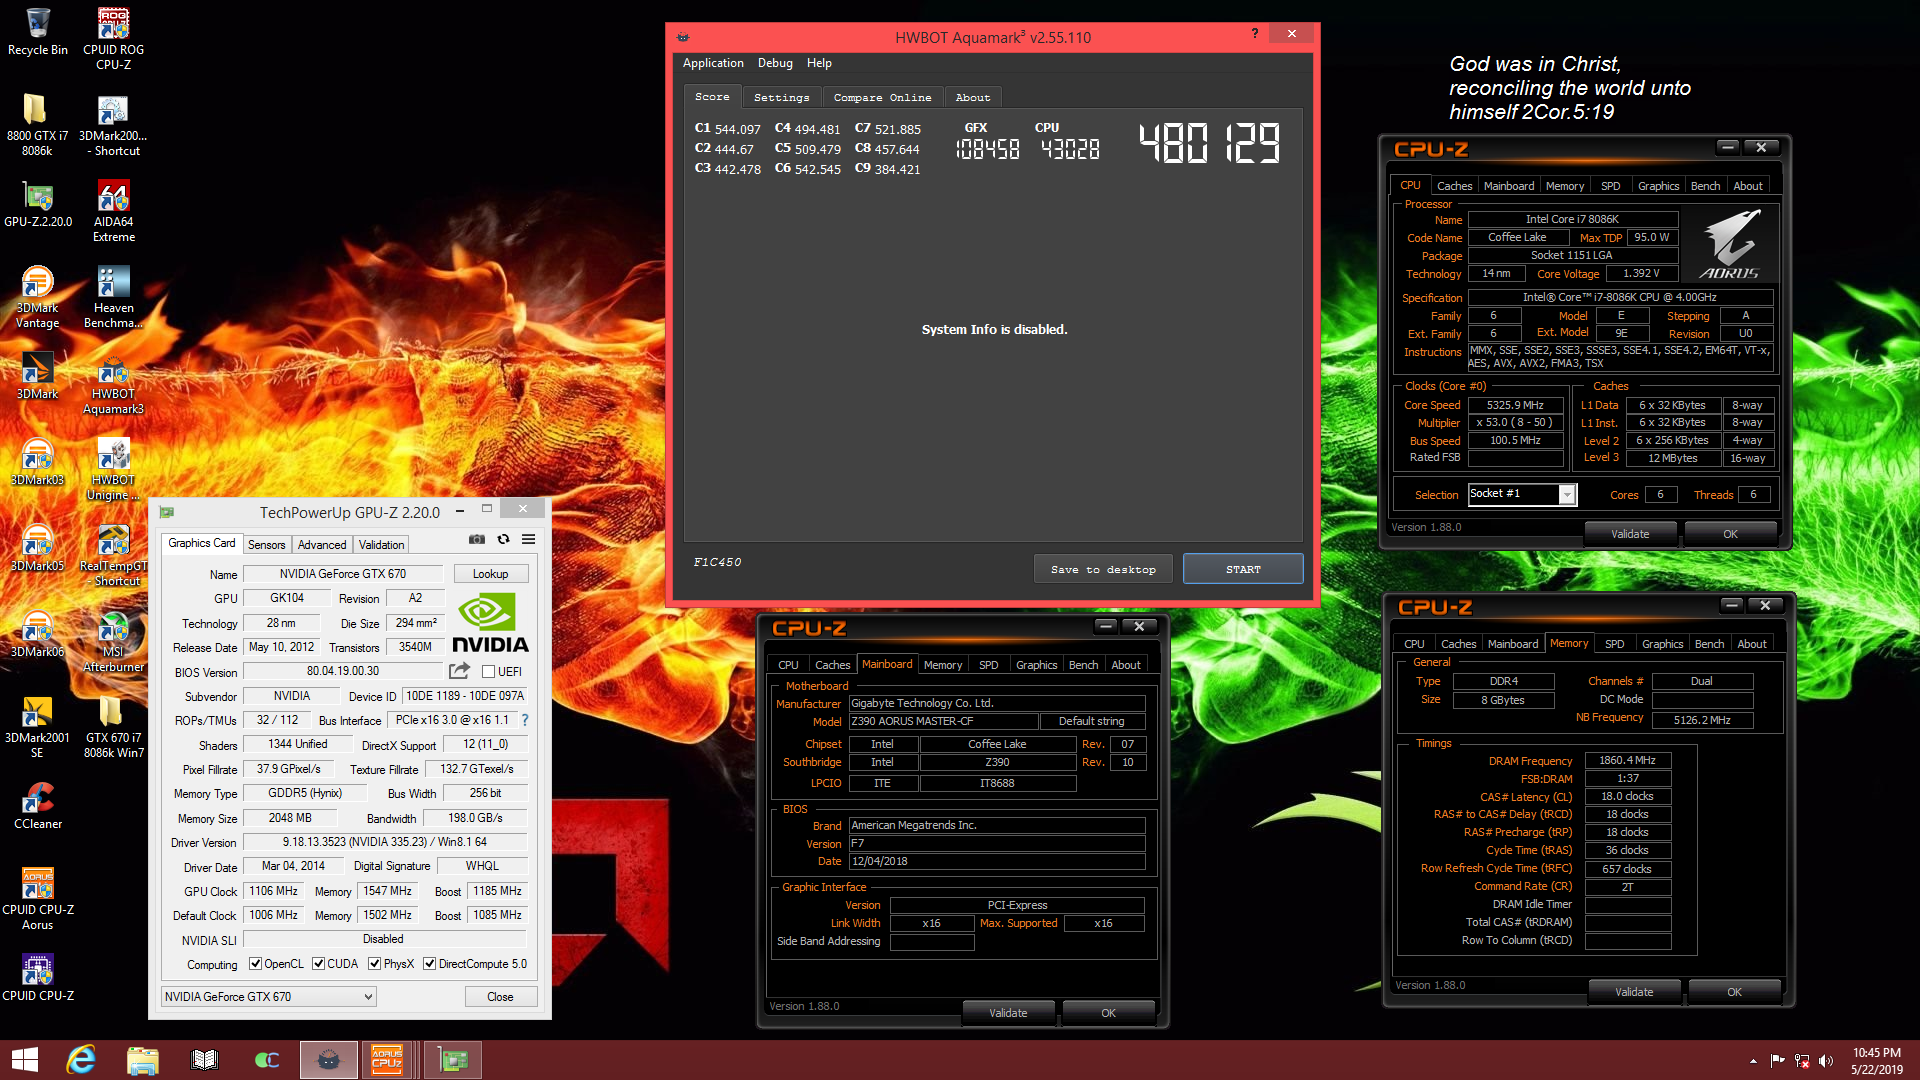This screenshot has width=1920, height=1080.
Task: Click BIOS Version field in GPU-Z
Action: tap(343, 672)
